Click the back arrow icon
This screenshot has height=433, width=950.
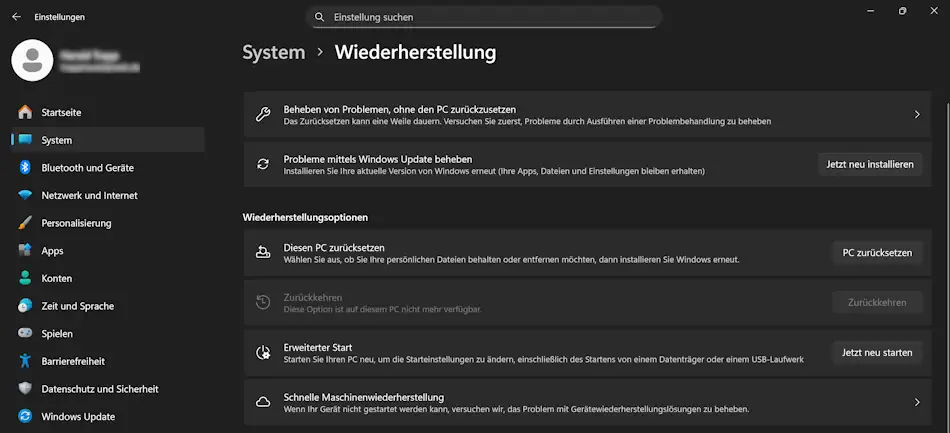(x=16, y=17)
